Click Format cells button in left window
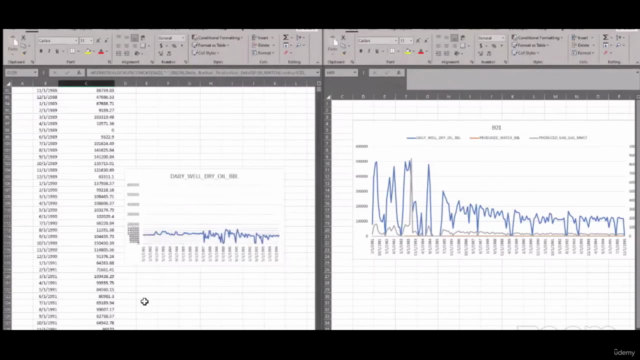 pos(263,53)
